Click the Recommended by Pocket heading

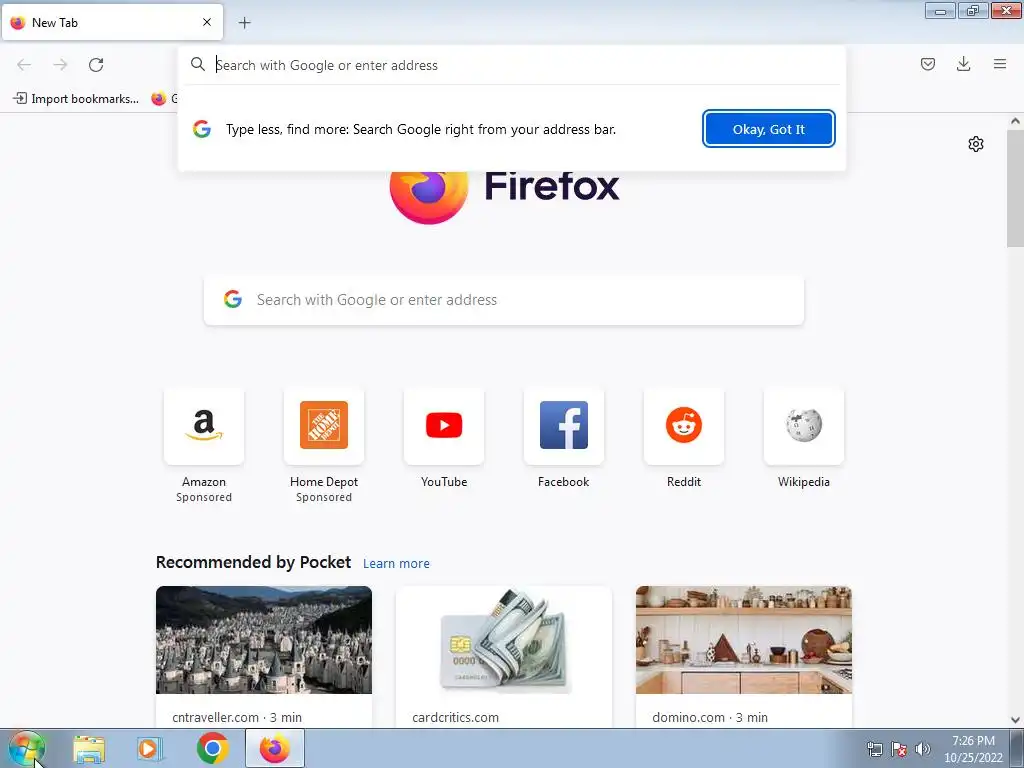253,562
